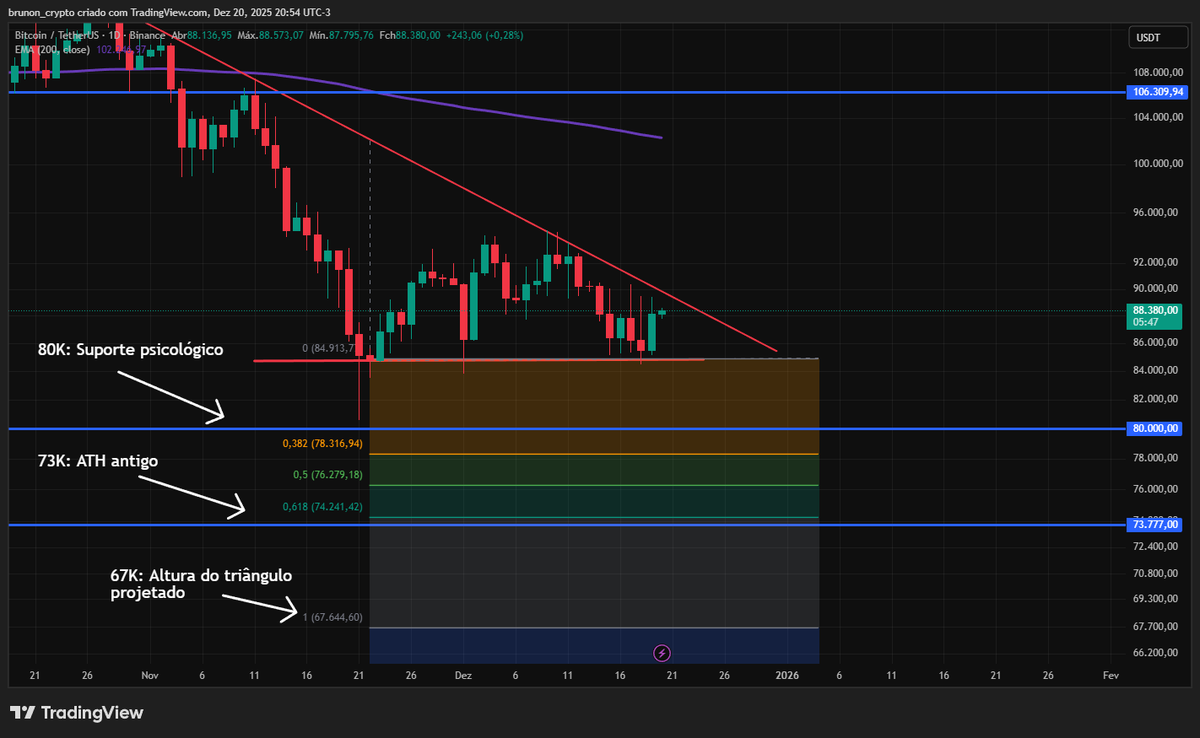Screen dimensions: 1200x738
Task: Click the purple lightning bolt event icon
Action: click(661, 653)
